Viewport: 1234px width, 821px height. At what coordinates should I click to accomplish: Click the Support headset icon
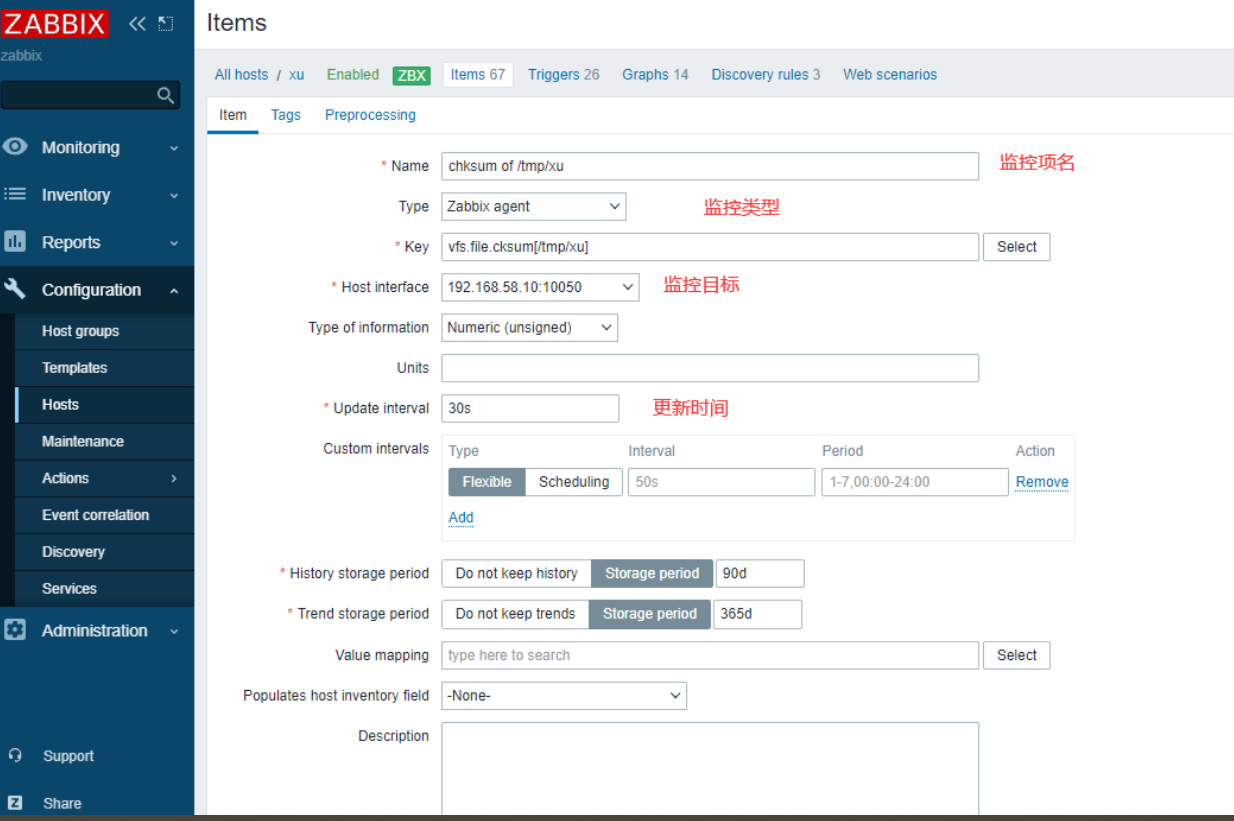coord(15,755)
